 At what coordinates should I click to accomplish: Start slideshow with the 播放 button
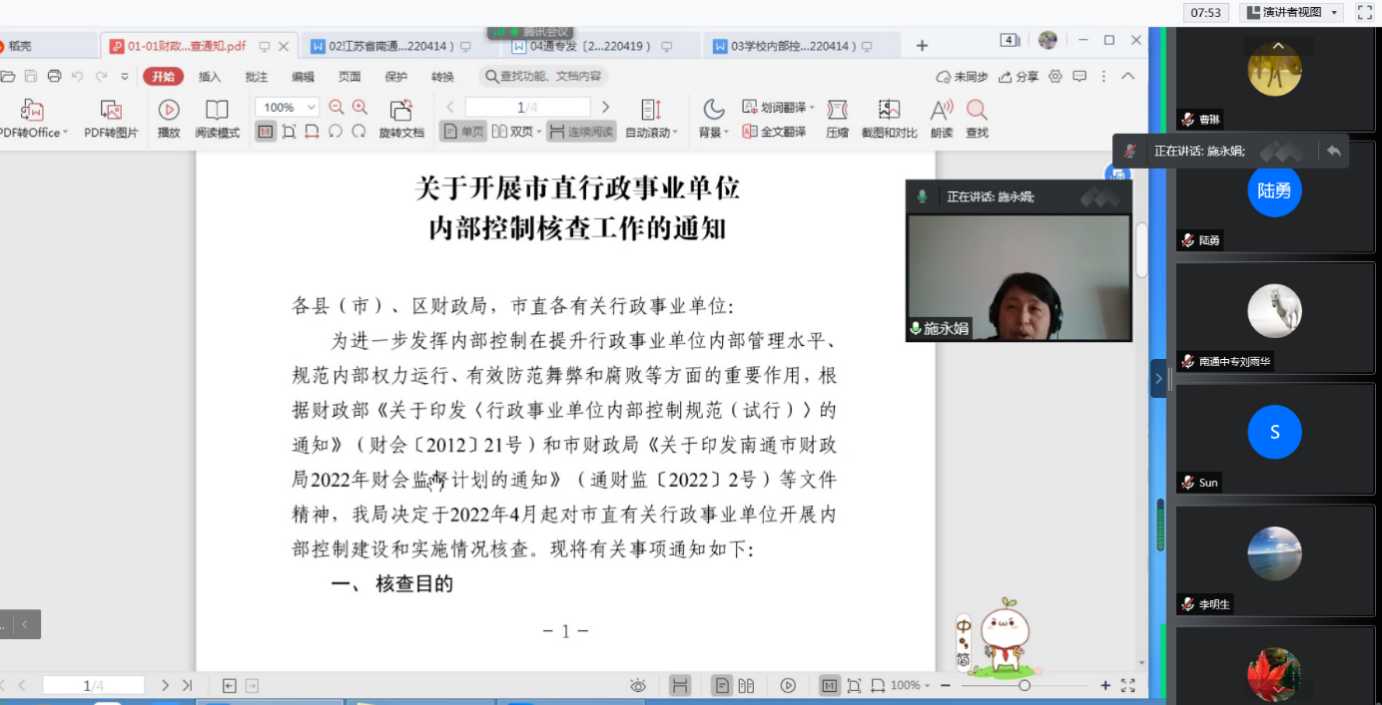coord(168,110)
